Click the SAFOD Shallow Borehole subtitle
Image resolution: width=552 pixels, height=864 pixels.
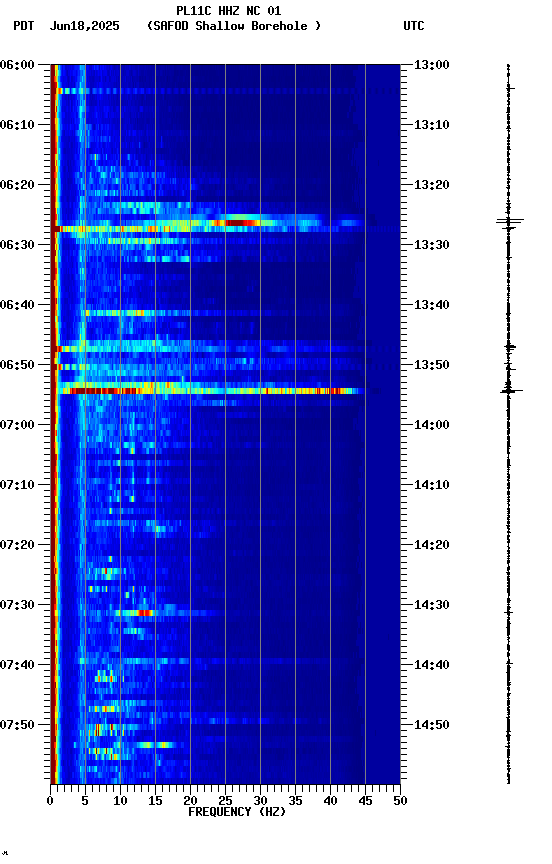pyautogui.click(x=234, y=26)
